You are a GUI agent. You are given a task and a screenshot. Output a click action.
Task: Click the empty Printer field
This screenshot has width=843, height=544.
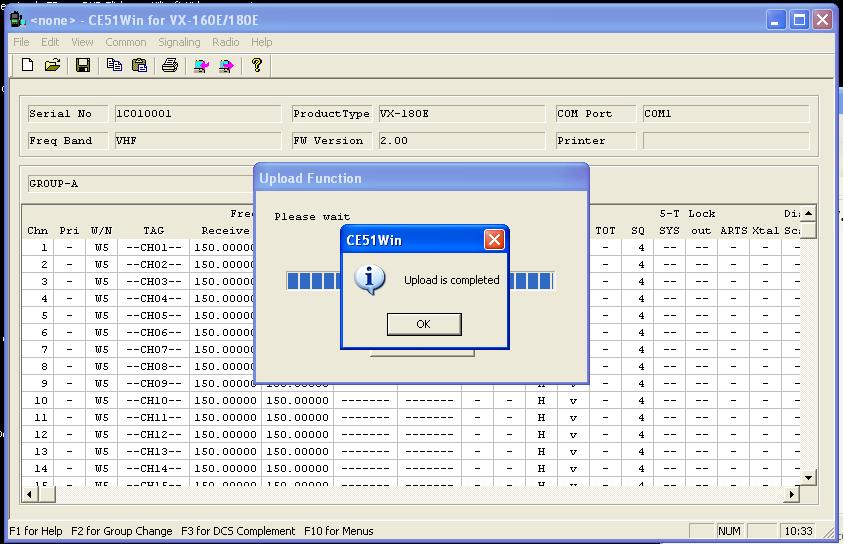726,140
